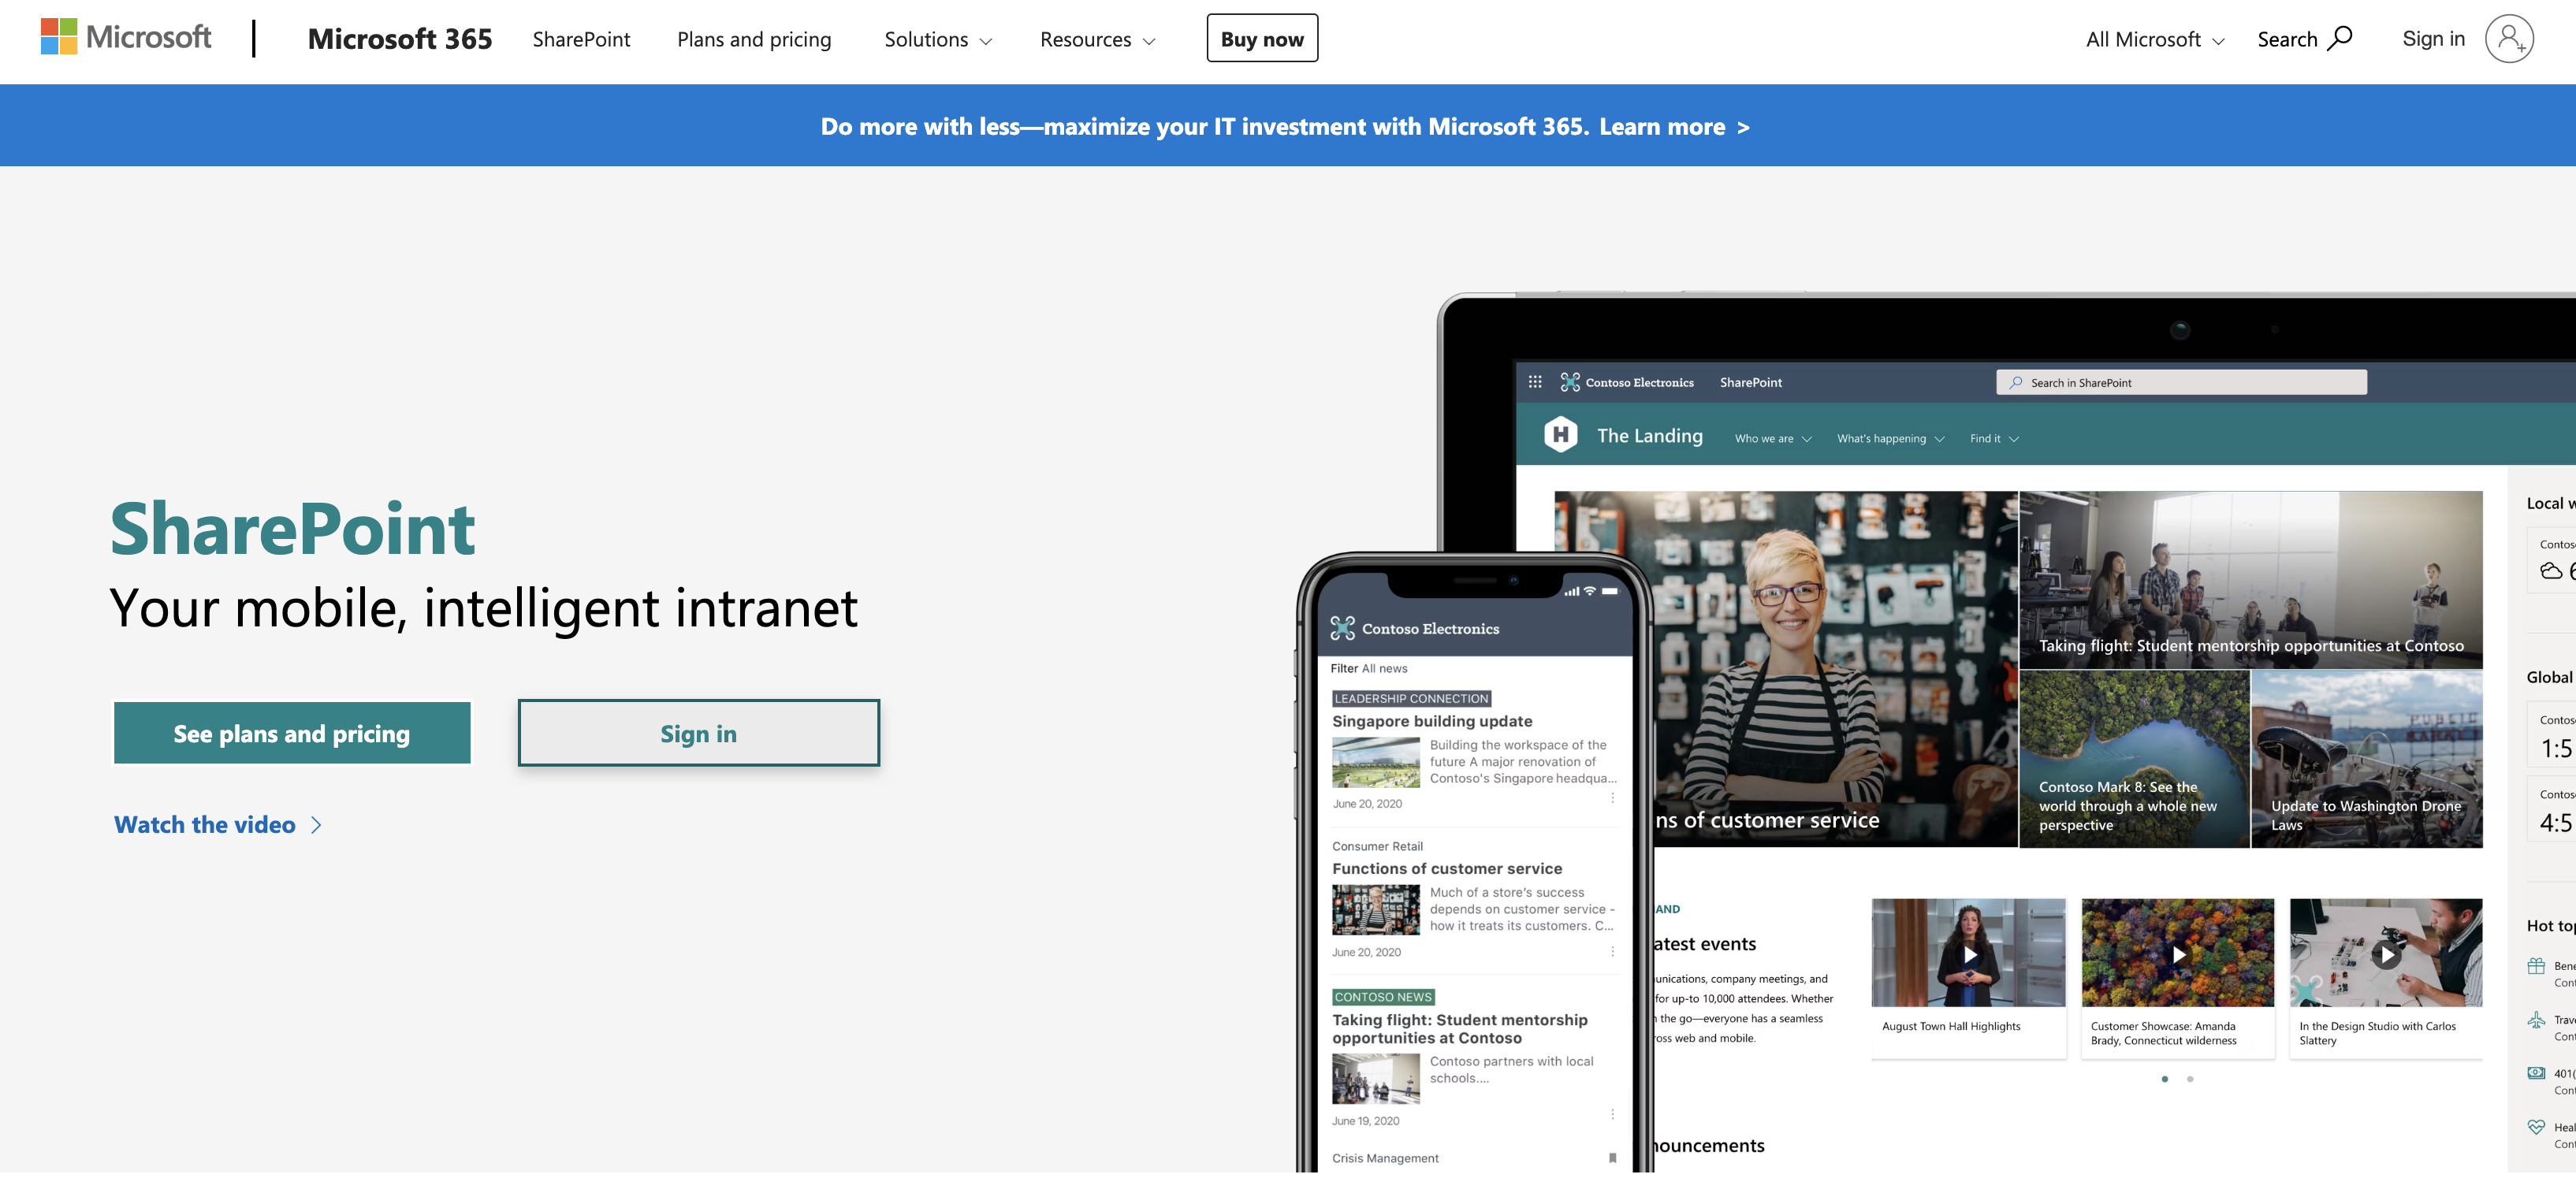This screenshot has height=1204, width=2576.
Task: Expand the Resources dropdown menu
Action: pyautogui.click(x=1097, y=39)
